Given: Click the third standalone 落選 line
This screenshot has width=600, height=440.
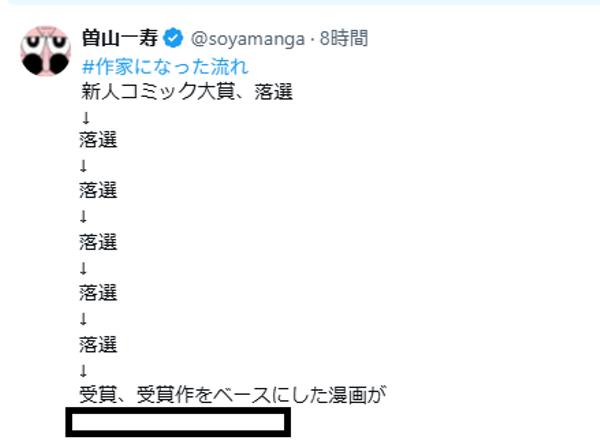Looking at the screenshot, I should click(98, 242).
